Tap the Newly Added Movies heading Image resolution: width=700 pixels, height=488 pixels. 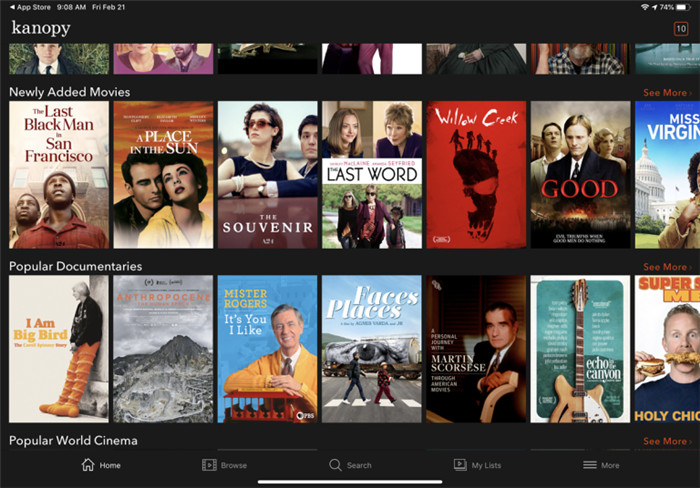pos(70,92)
